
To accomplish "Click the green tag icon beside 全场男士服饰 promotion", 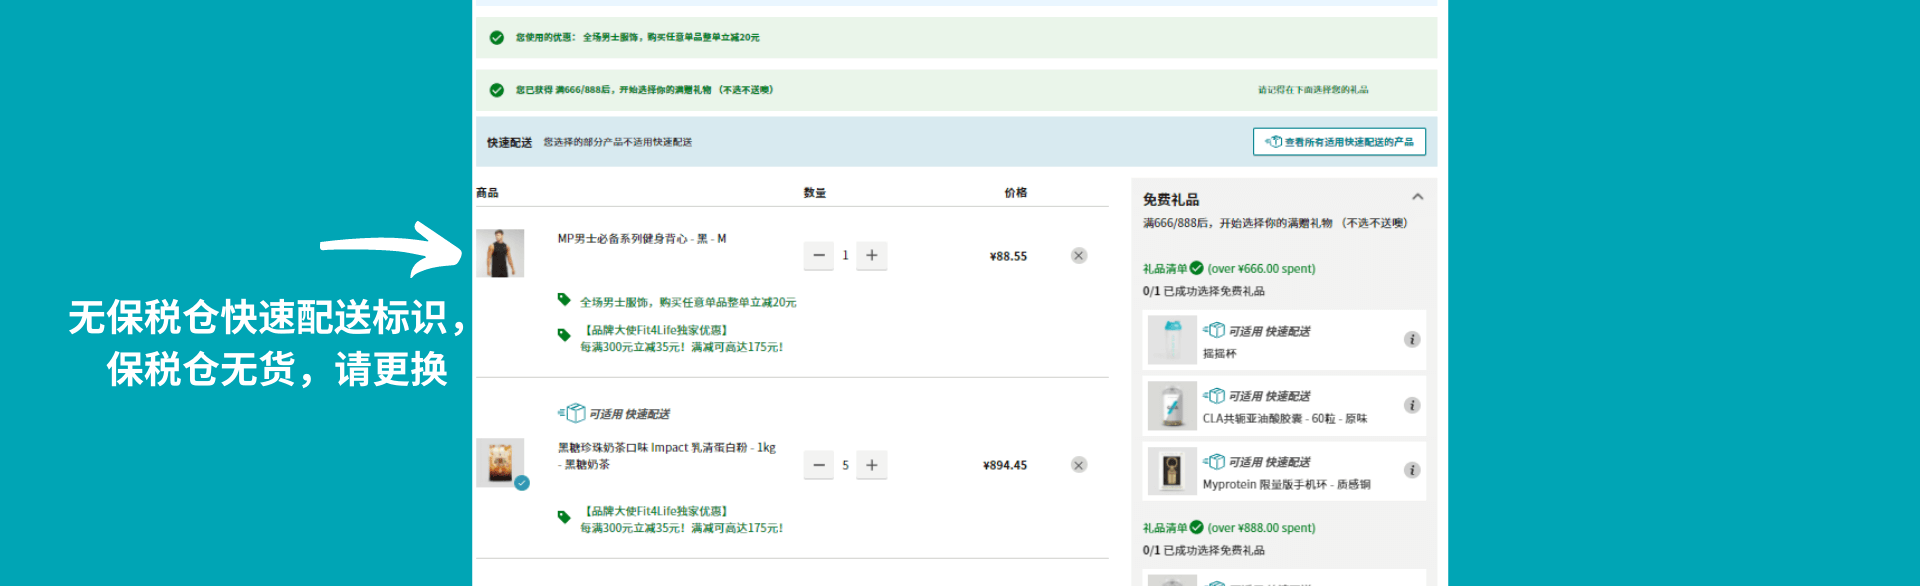I will pyautogui.click(x=564, y=300).
